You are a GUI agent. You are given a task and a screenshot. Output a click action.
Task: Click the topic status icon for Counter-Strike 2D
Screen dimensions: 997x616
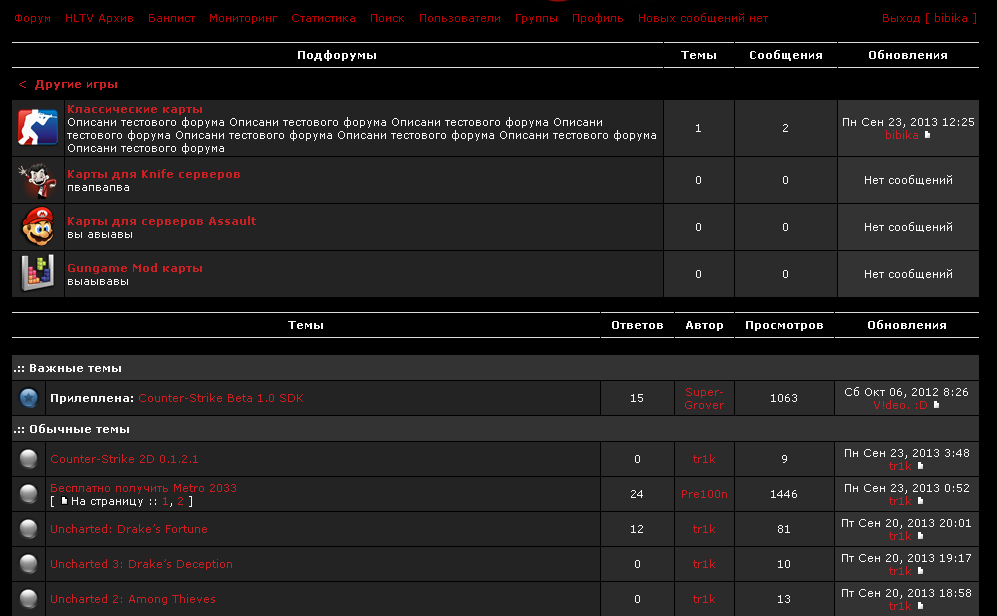[x=29, y=459]
